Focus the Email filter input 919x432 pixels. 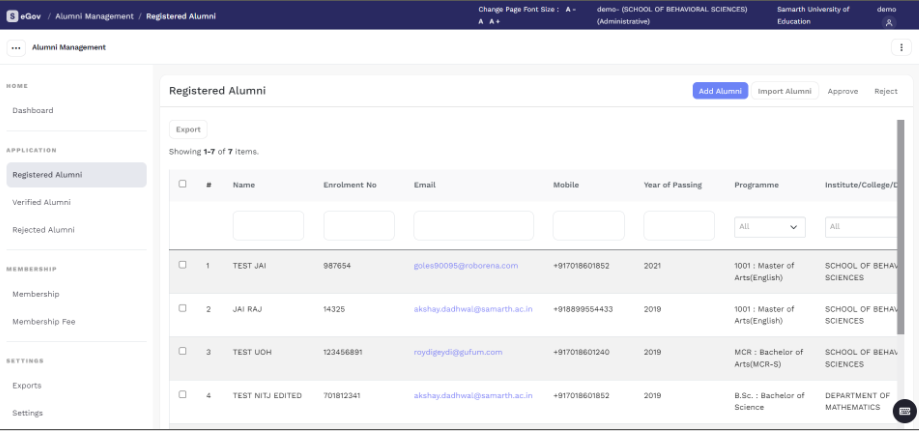point(474,226)
